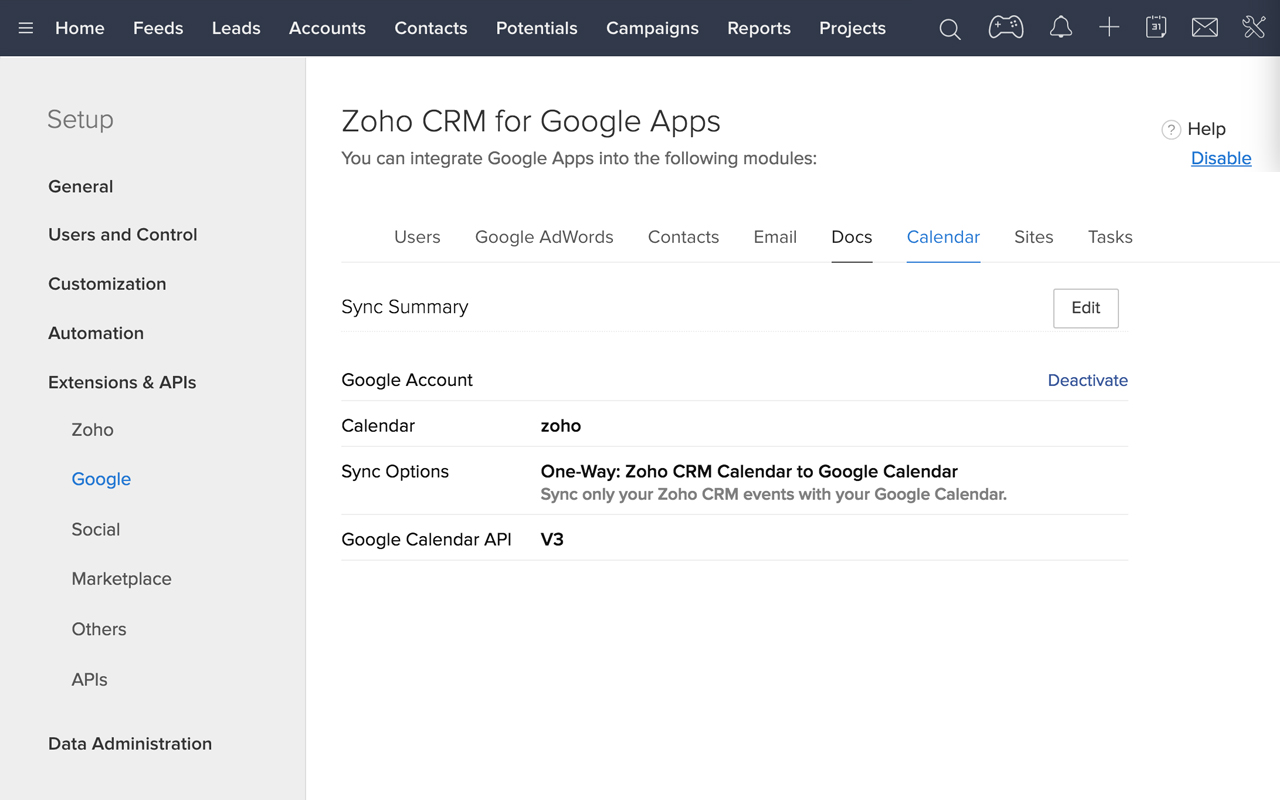Open Automation in the sidebar
Viewport: 1280px width, 800px height.
pos(96,333)
